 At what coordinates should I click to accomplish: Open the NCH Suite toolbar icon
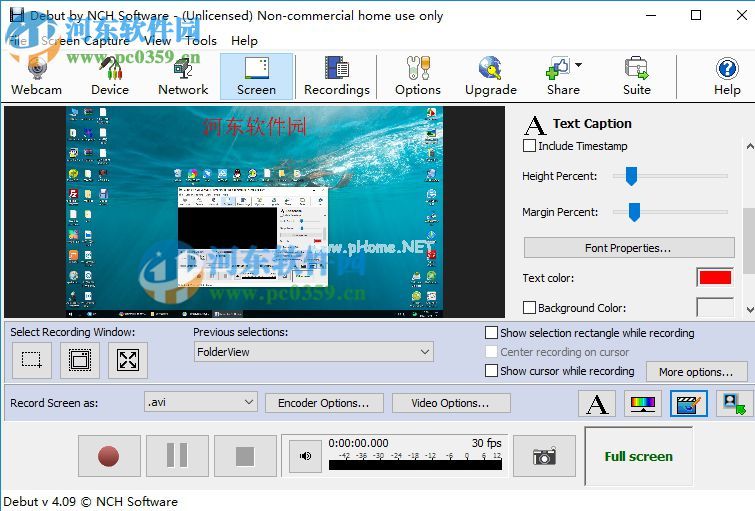(x=637, y=77)
